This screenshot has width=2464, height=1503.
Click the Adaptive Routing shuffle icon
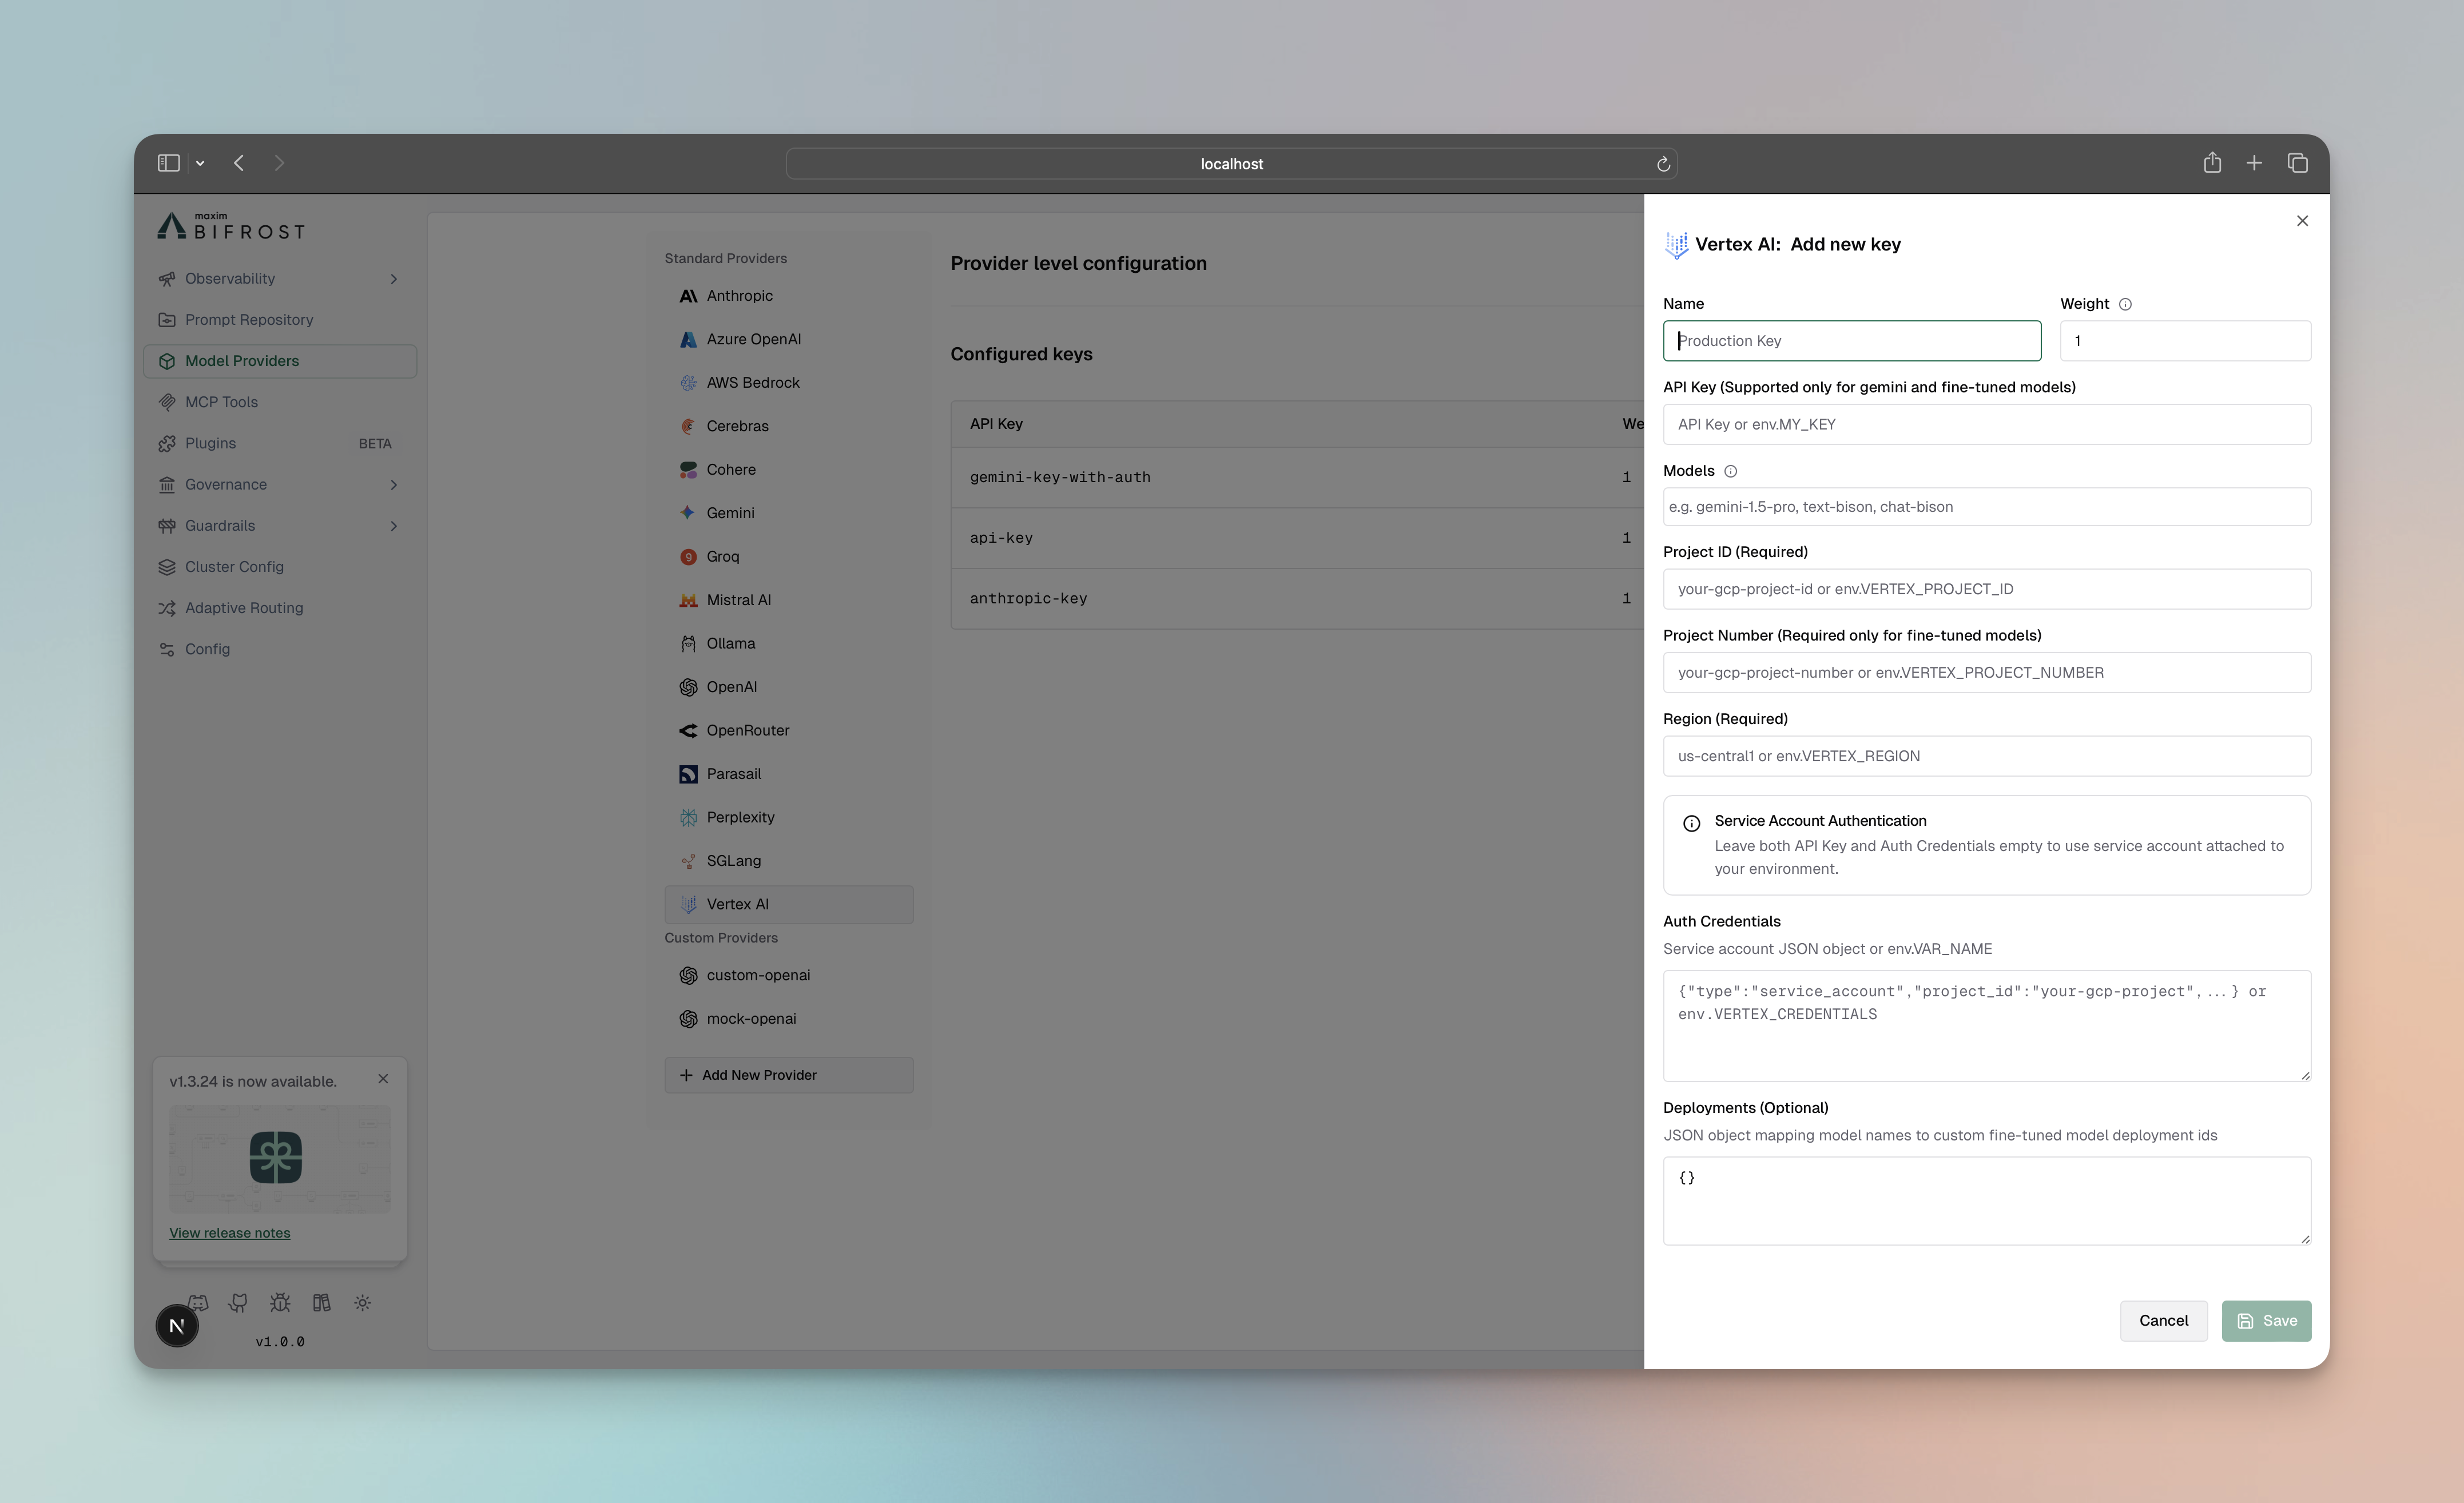[167, 607]
